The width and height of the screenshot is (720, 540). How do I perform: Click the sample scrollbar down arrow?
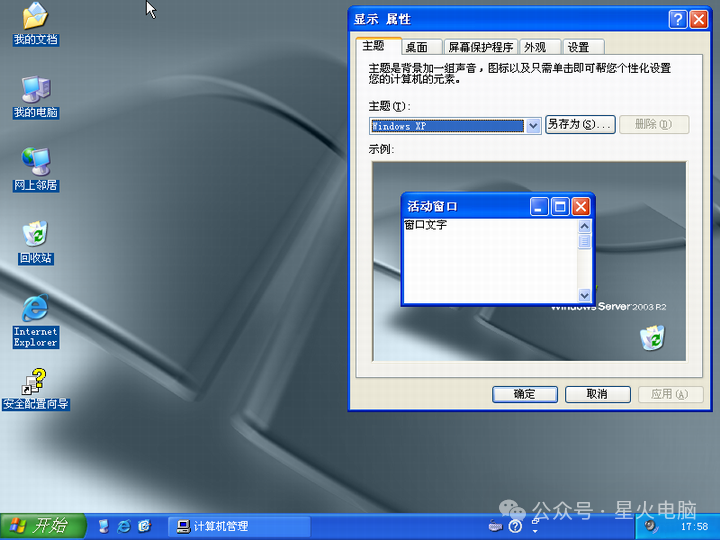point(584,295)
